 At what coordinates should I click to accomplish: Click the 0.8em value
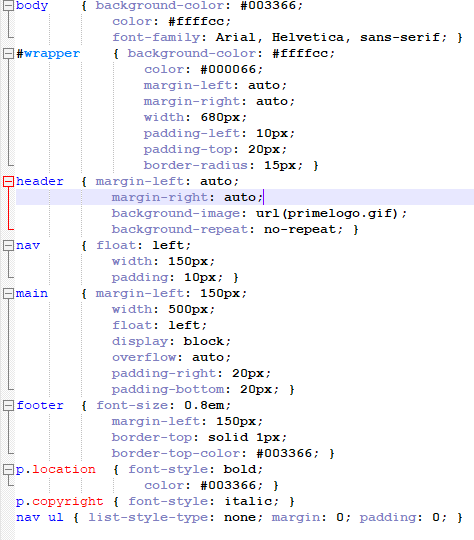point(204,405)
